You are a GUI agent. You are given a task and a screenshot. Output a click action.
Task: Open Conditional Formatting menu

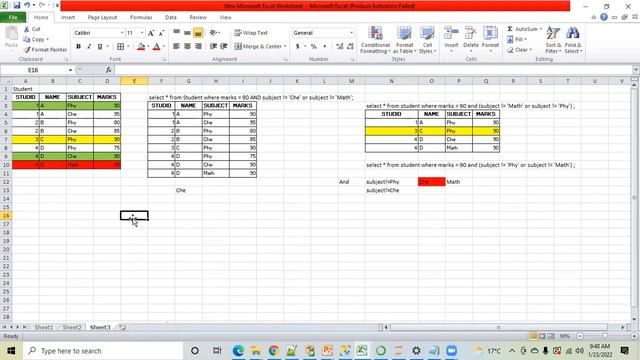click(x=376, y=40)
